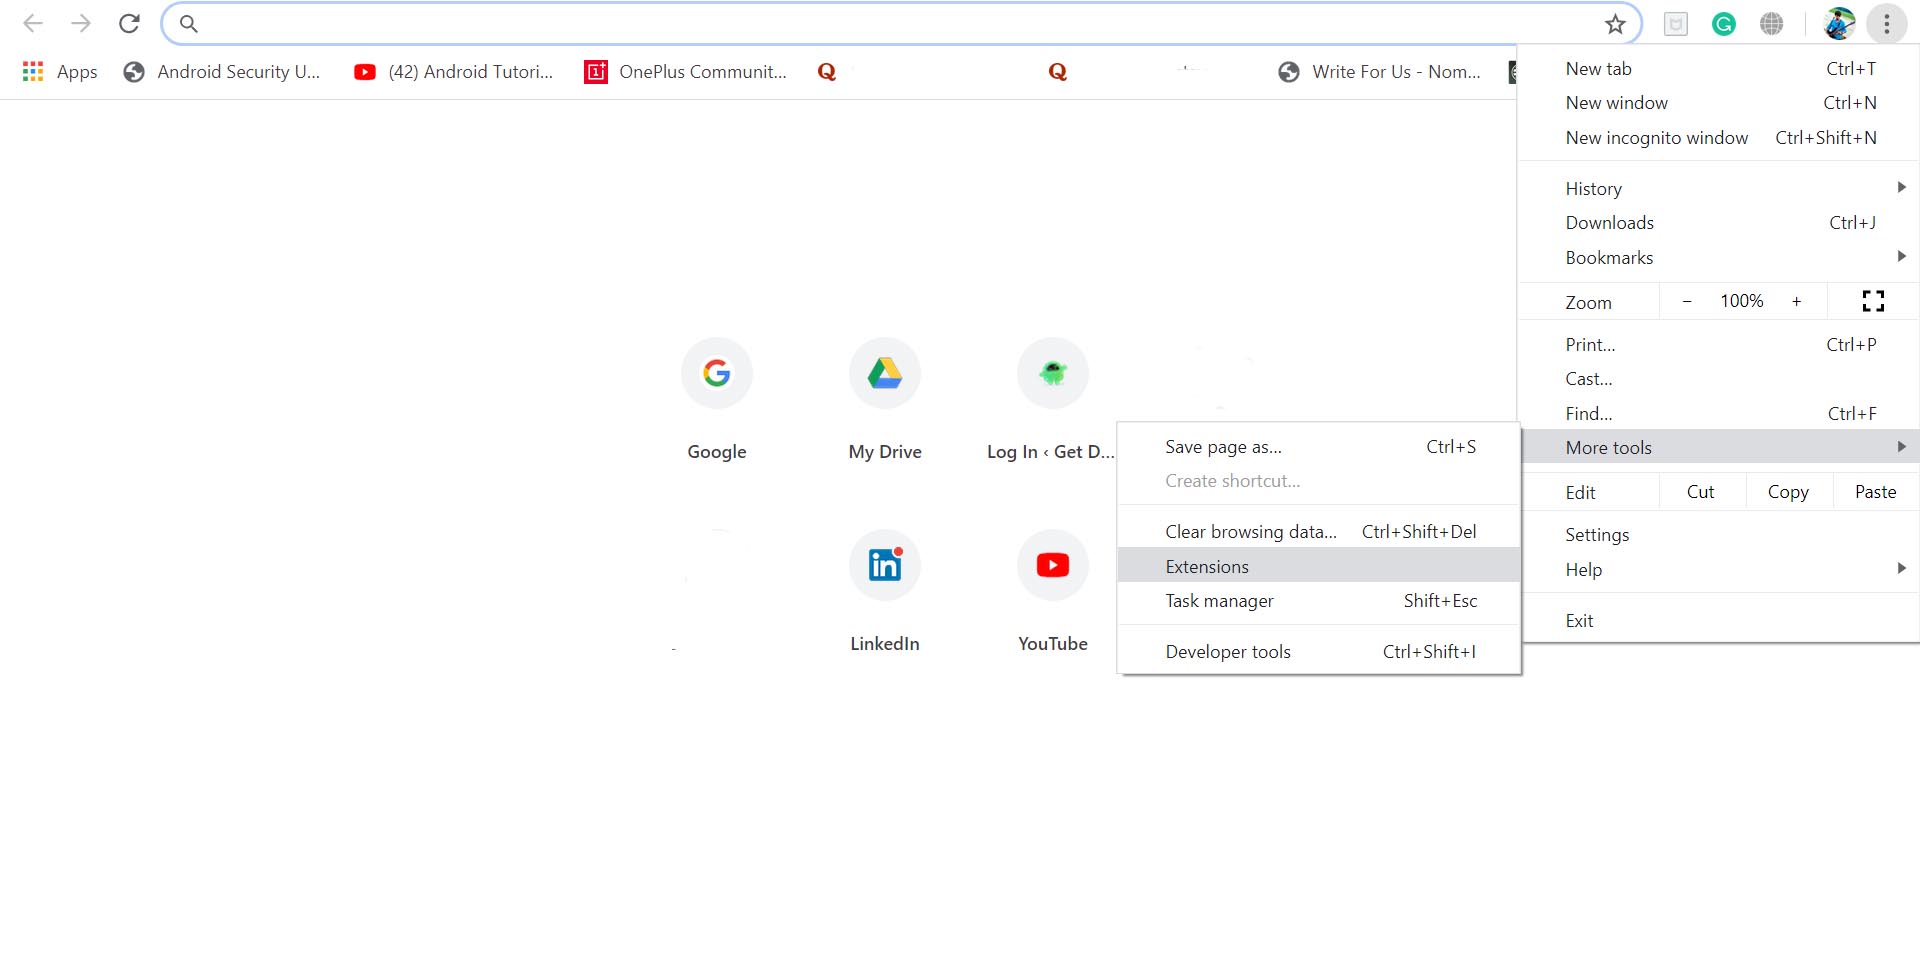This screenshot has height=963, width=1920.
Task: Select Clear browsing data... option
Action: pyautogui.click(x=1319, y=532)
